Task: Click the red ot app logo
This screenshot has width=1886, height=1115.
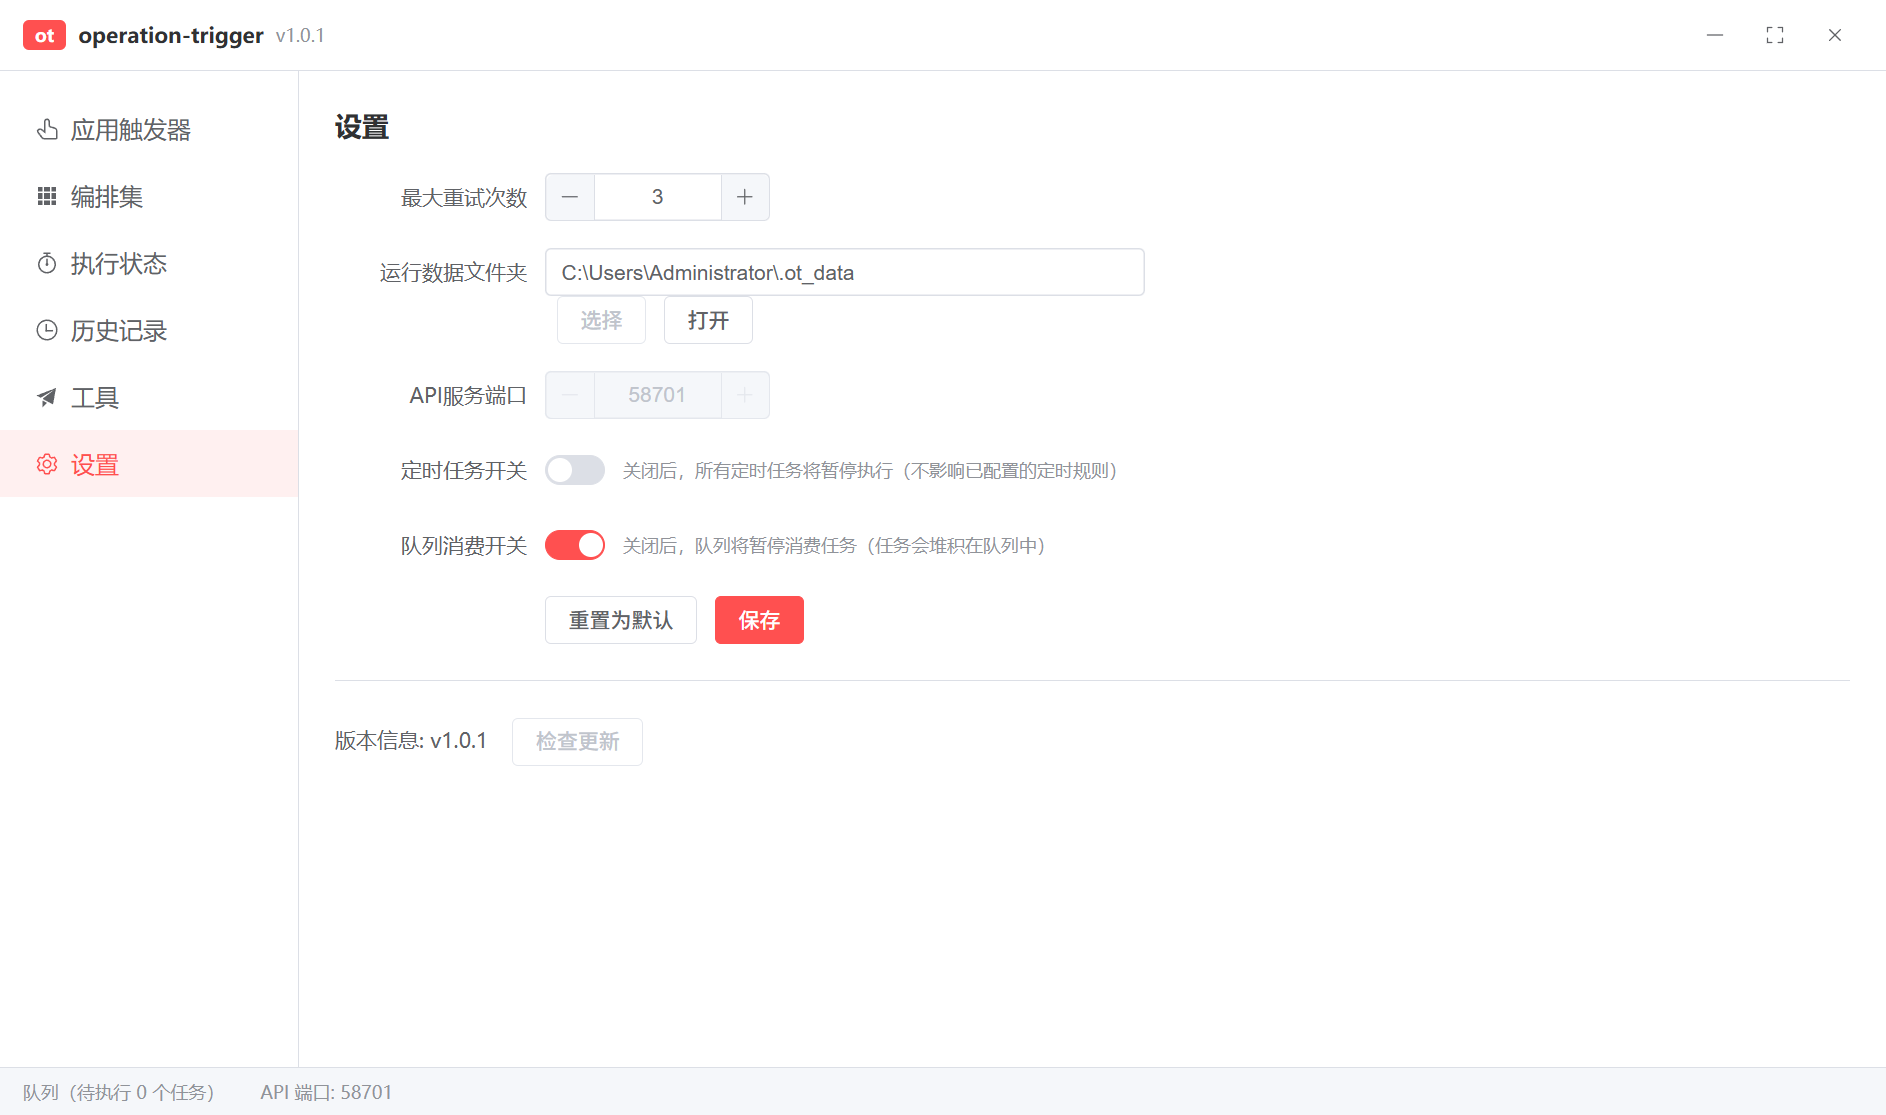Action: tap(44, 35)
